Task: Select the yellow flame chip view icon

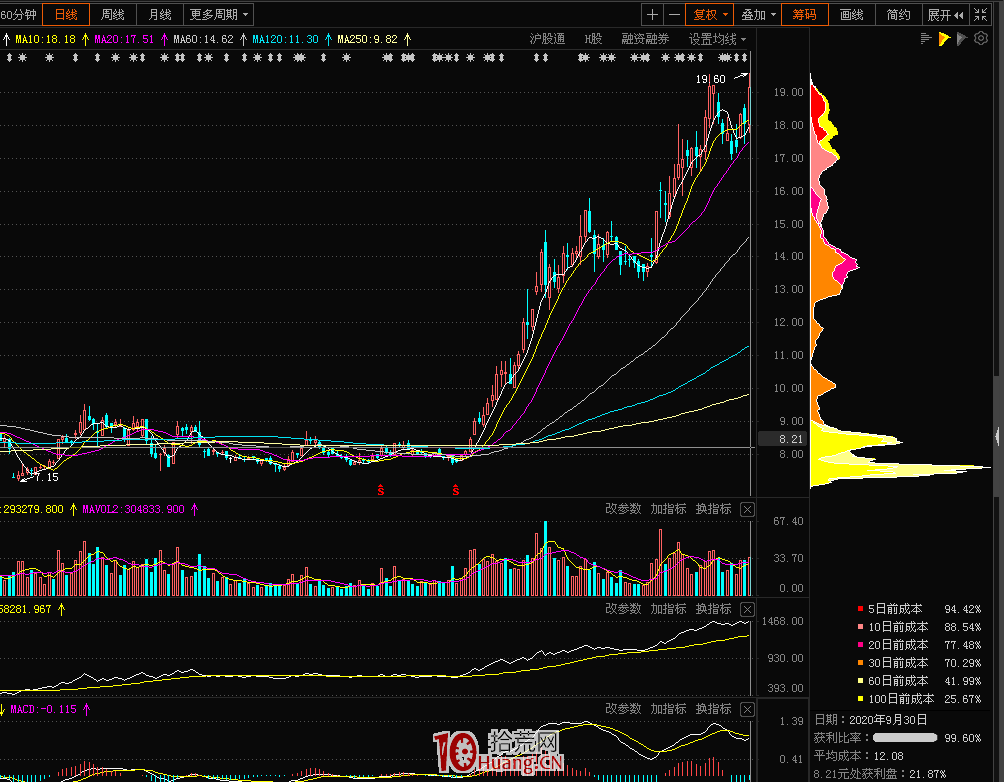Action: 944,39
